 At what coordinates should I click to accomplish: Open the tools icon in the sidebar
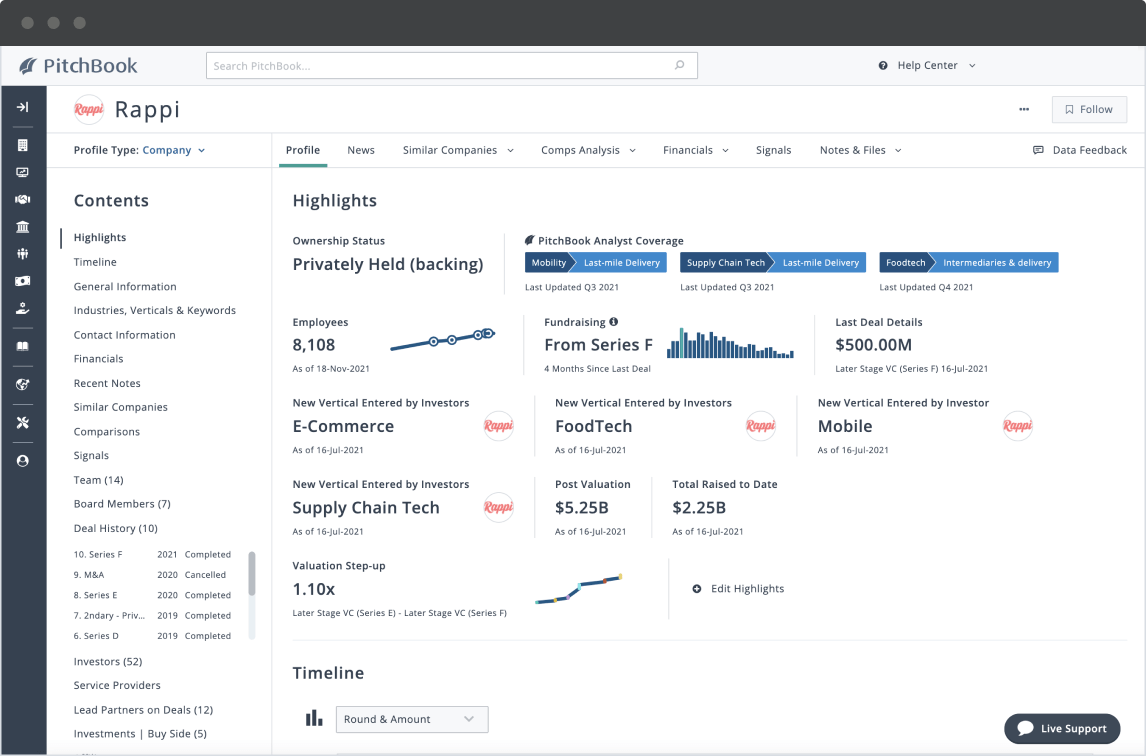(x=23, y=423)
